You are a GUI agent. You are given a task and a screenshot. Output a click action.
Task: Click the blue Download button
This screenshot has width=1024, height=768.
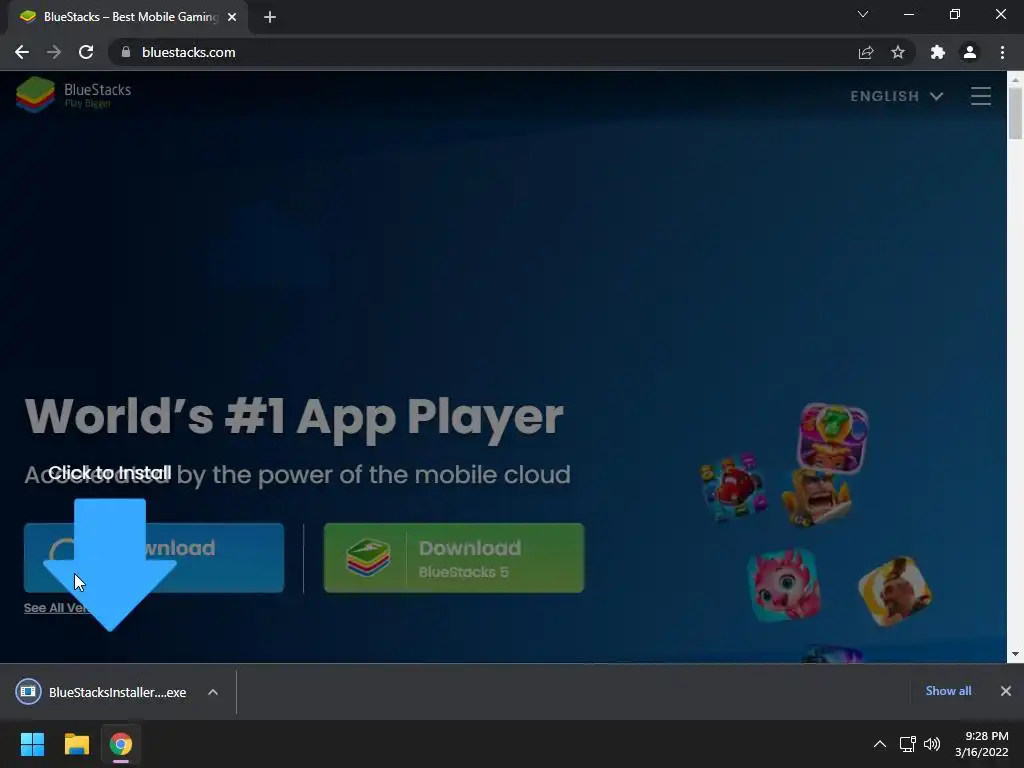pos(154,558)
